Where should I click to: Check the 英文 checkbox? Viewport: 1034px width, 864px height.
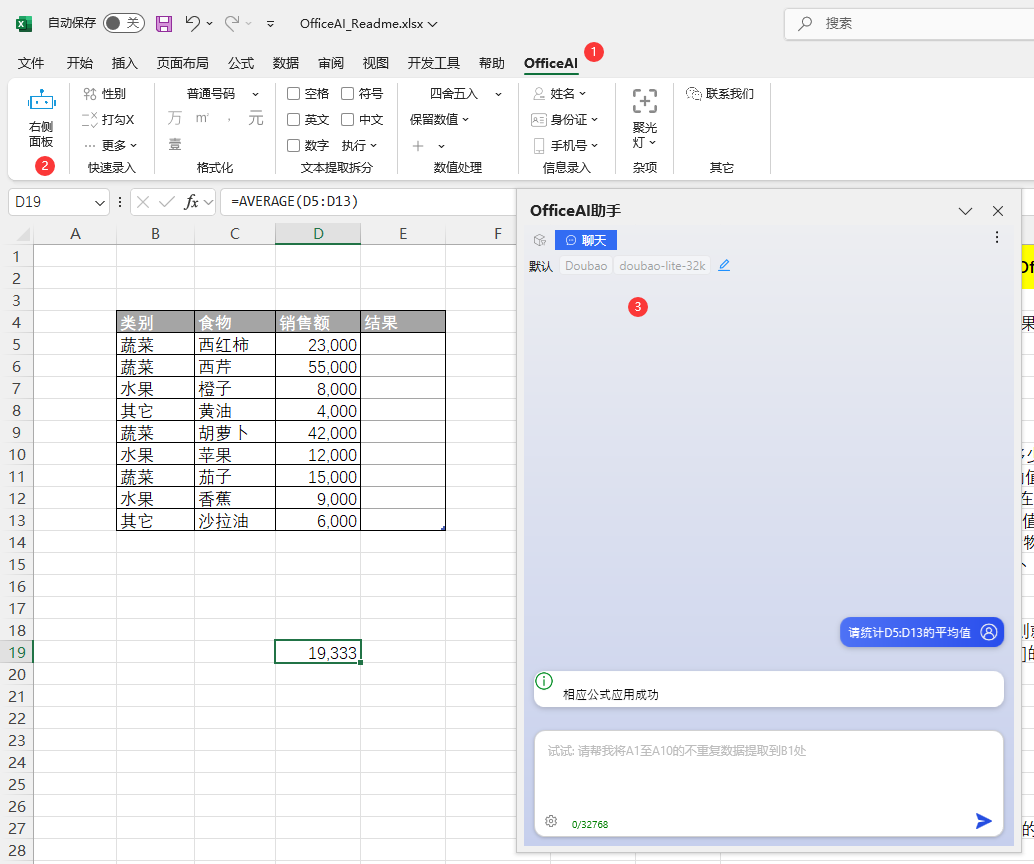[293, 119]
